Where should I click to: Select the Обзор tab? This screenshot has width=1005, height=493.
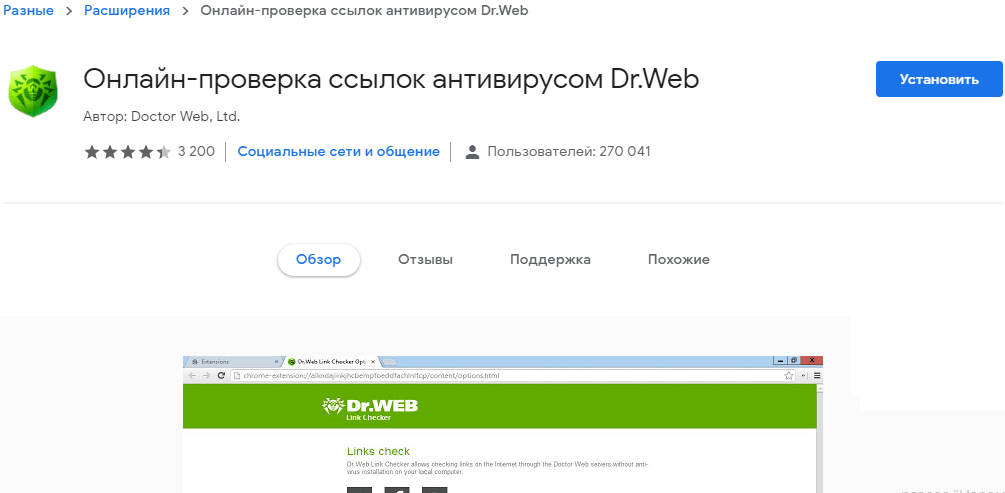coord(319,260)
